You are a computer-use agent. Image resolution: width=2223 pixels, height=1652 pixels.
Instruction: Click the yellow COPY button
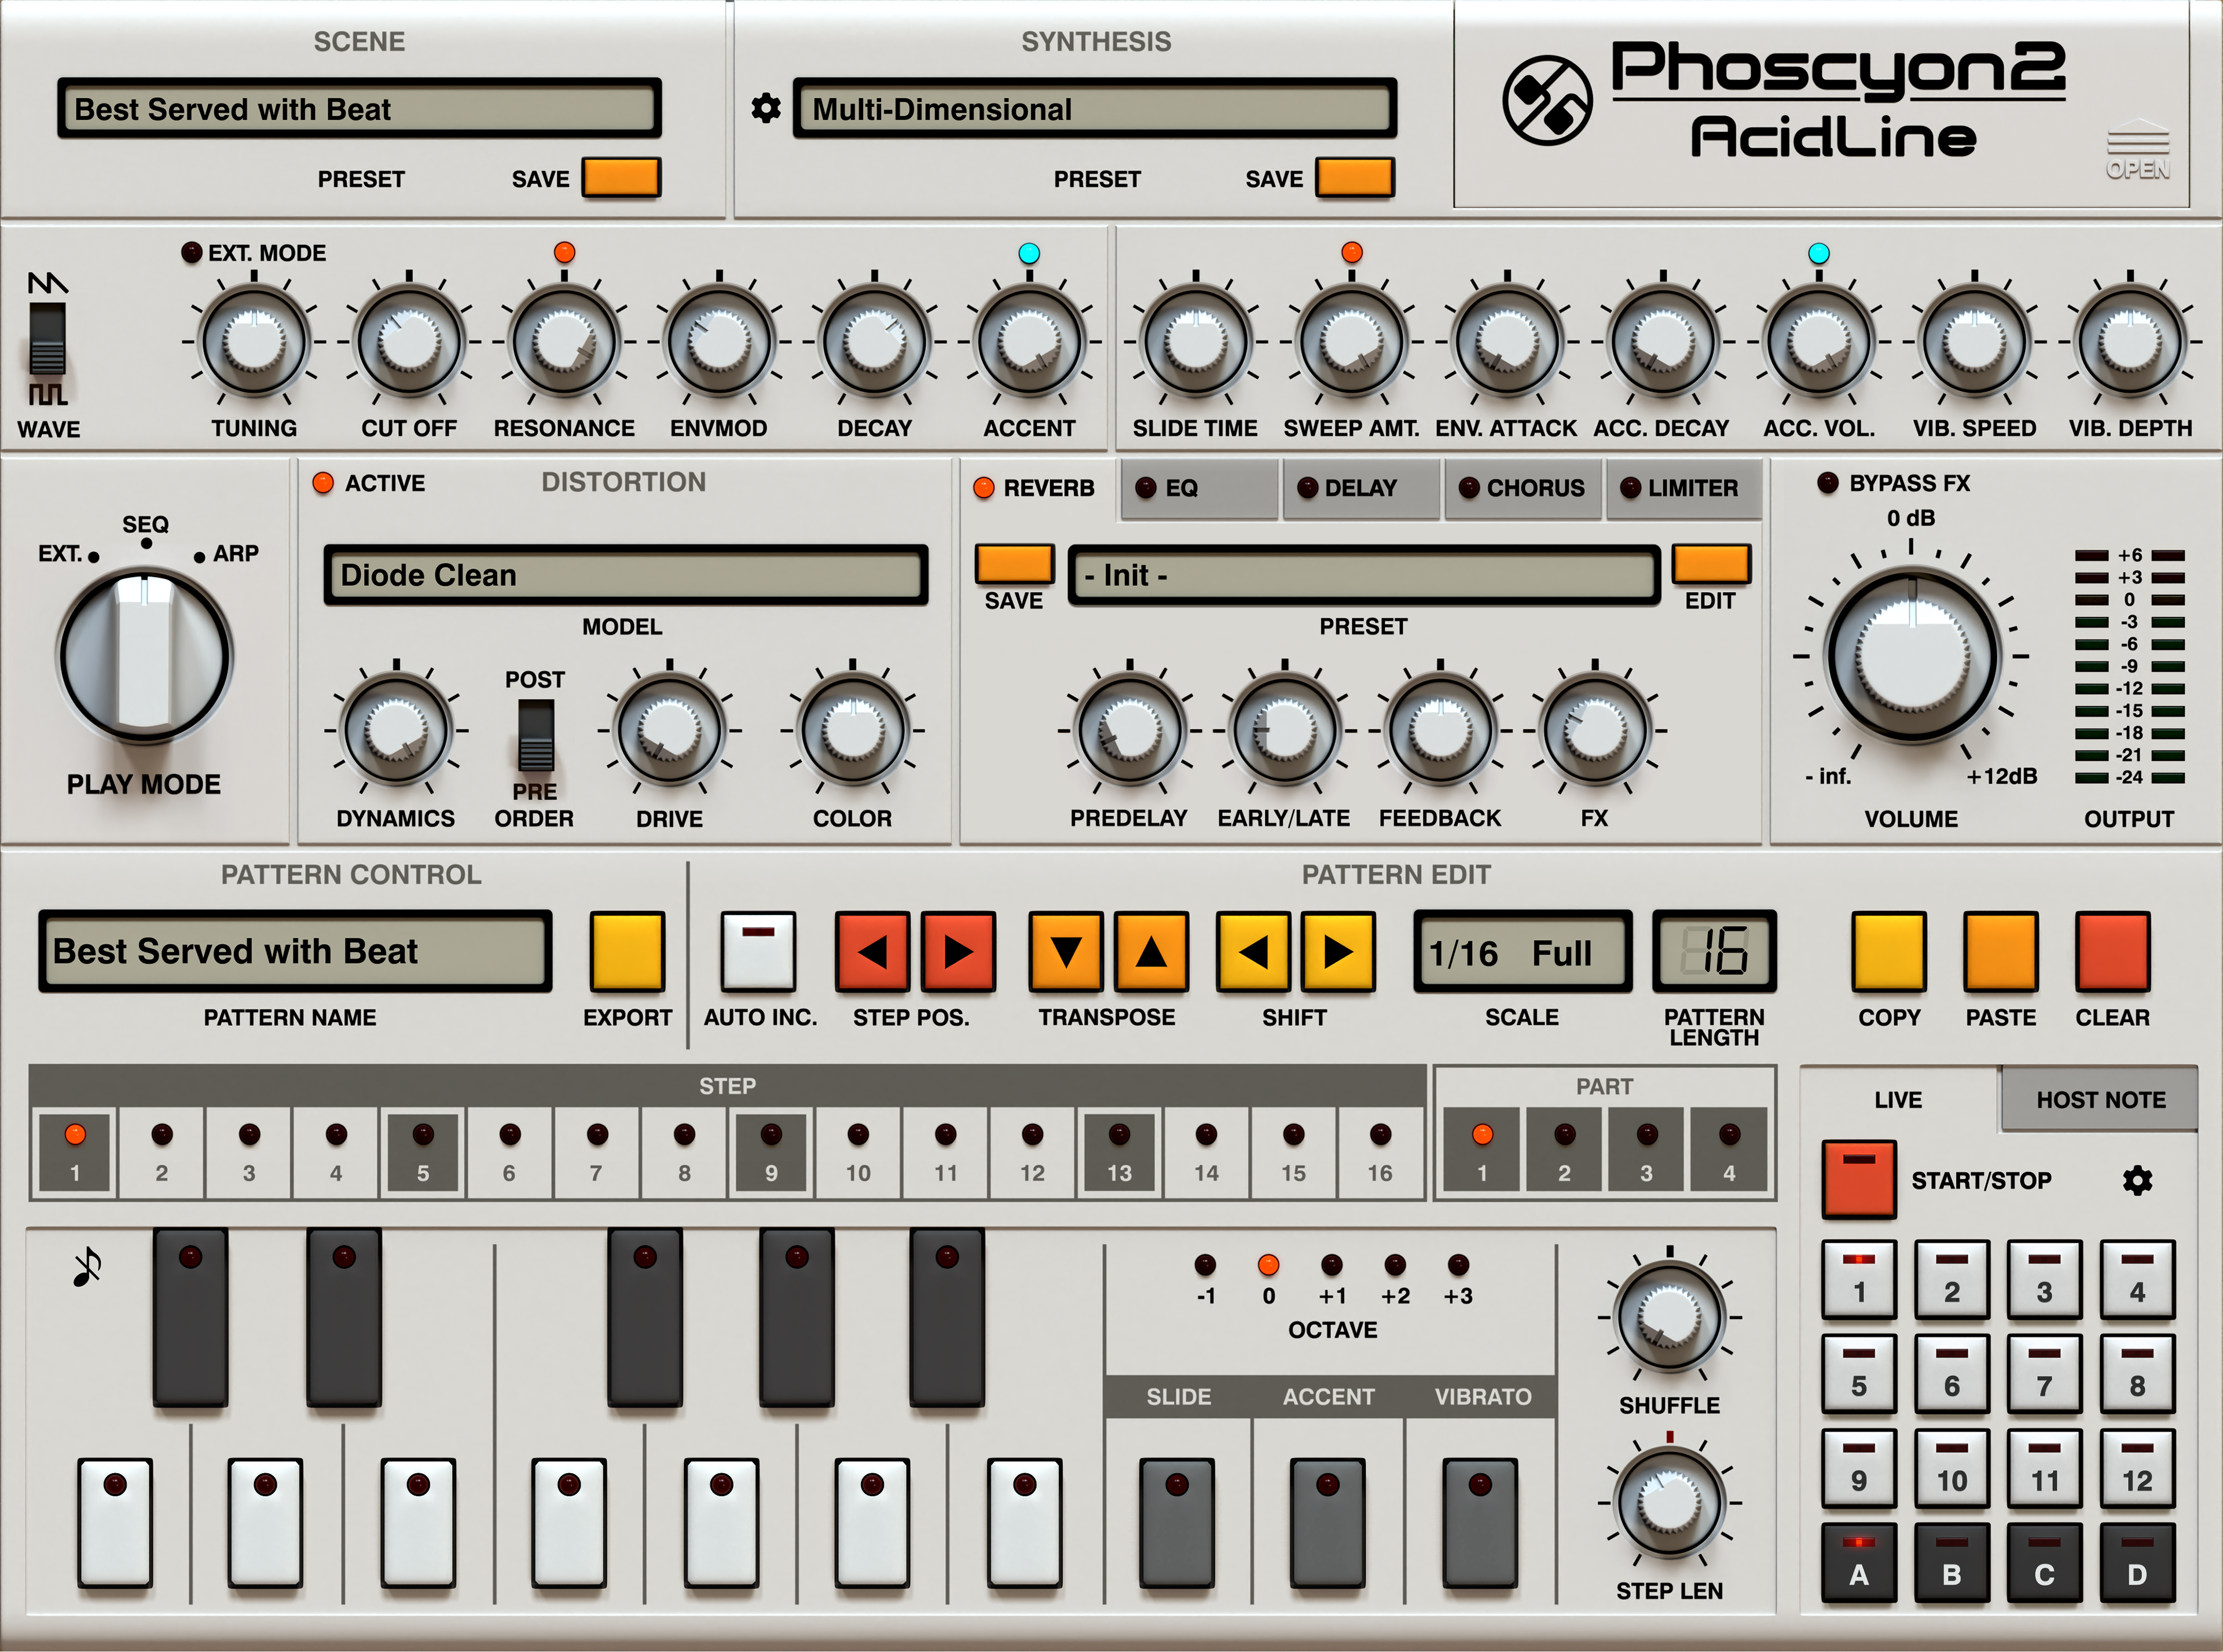click(x=1889, y=951)
